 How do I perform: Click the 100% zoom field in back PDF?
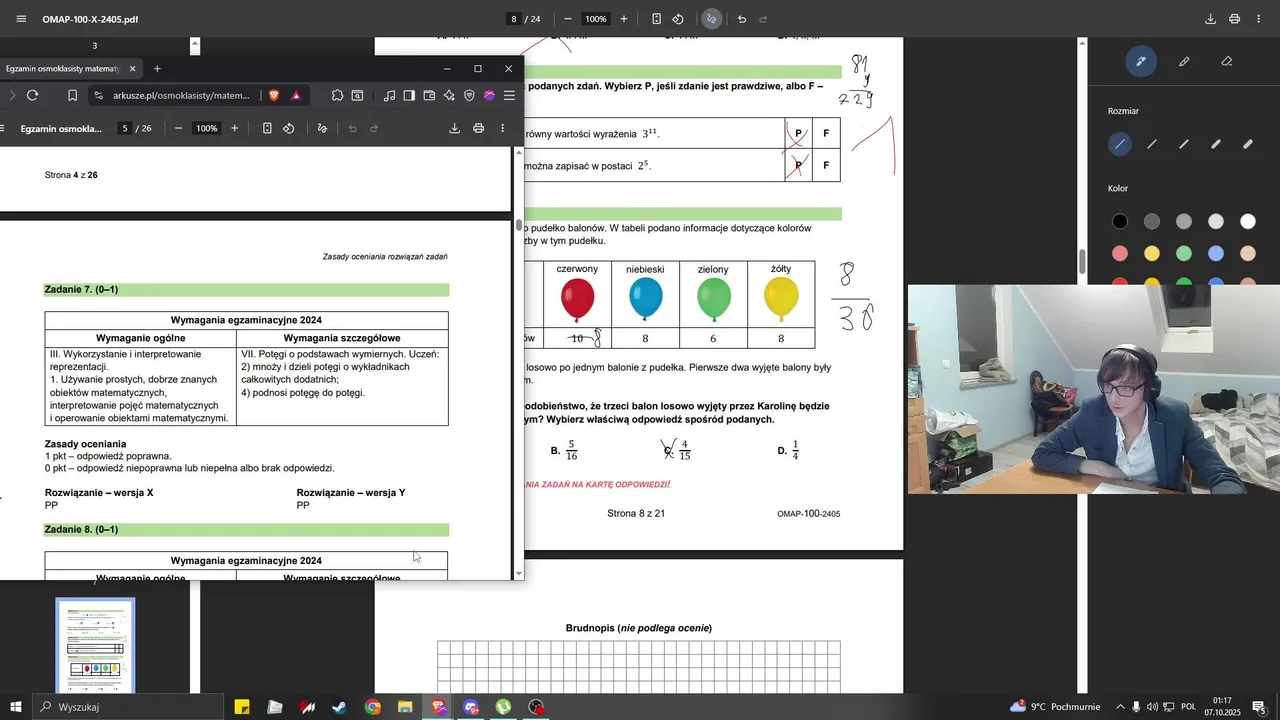(x=596, y=19)
